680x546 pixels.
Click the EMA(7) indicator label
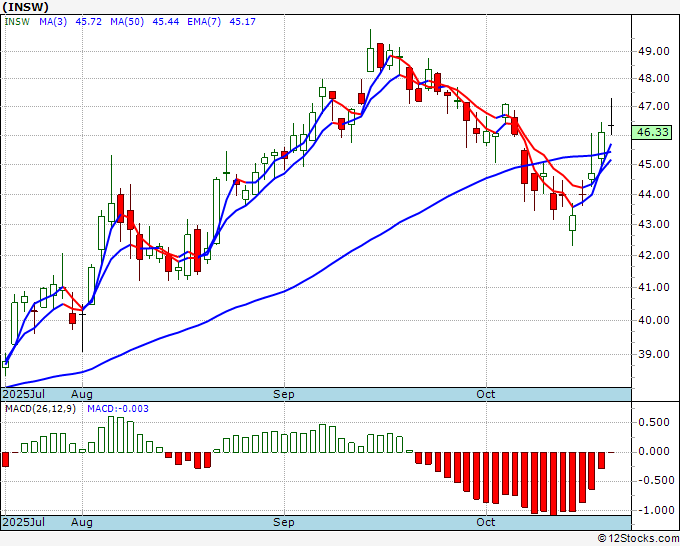[x=204, y=22]
